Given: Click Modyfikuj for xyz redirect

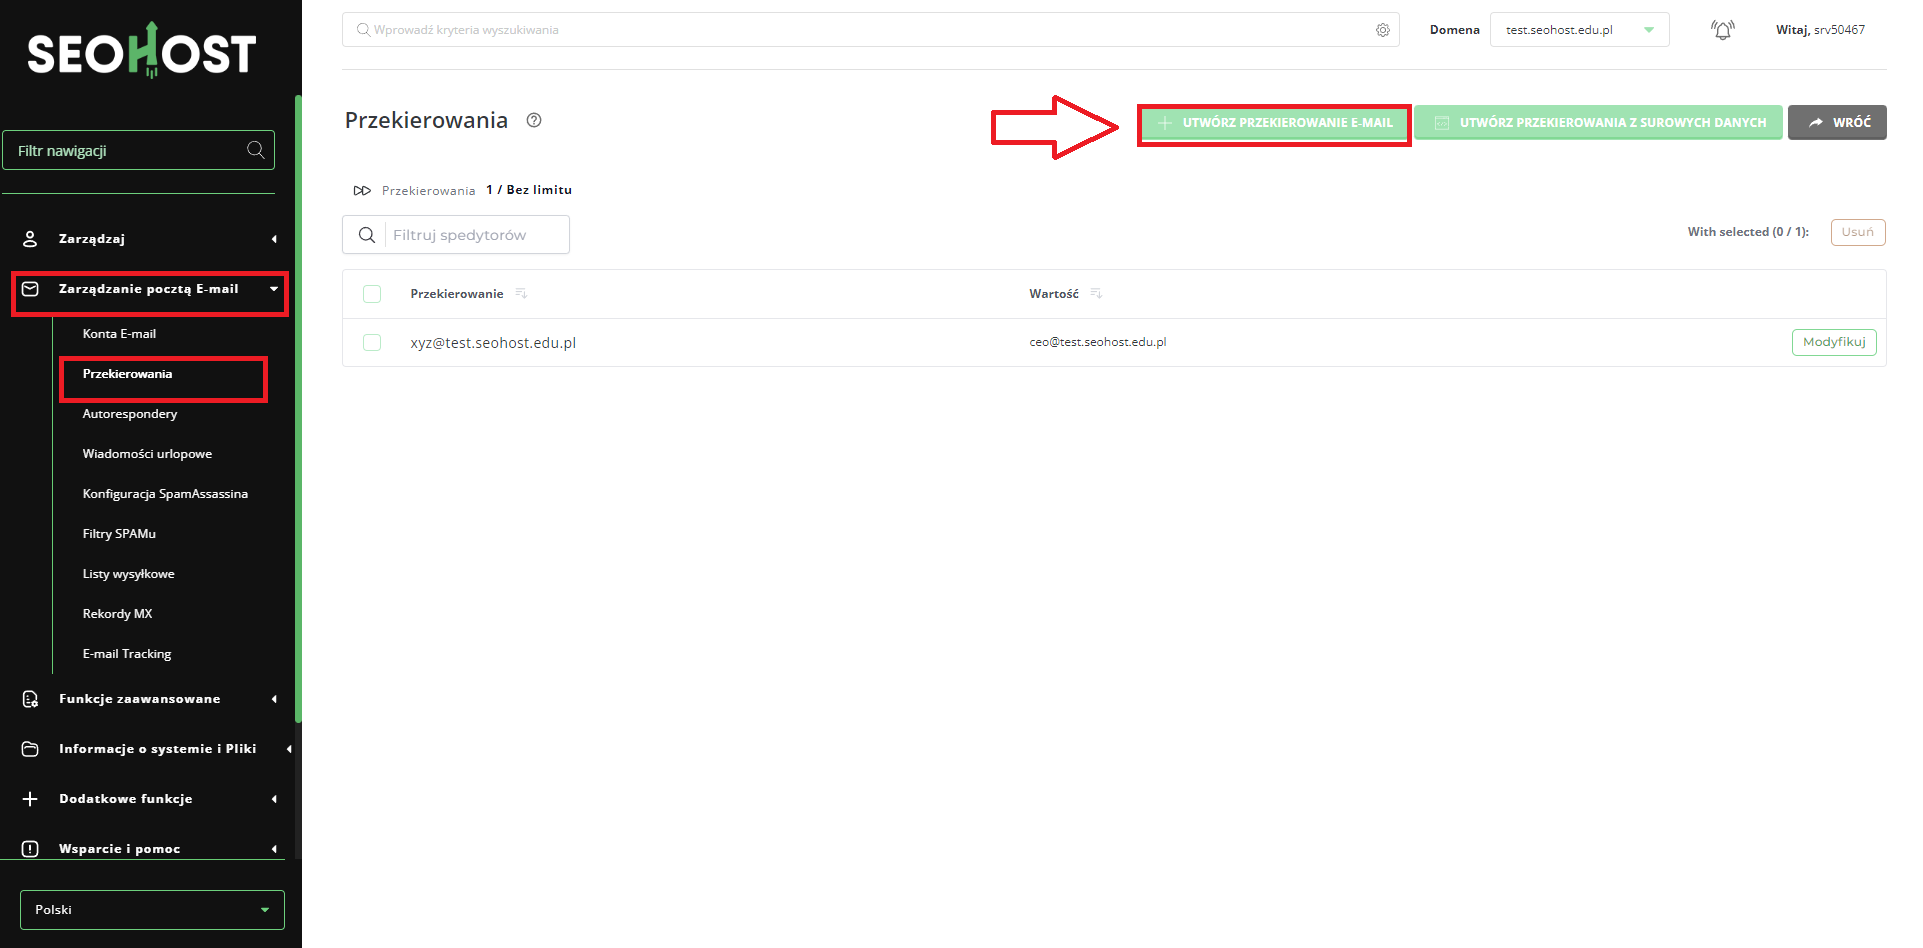Looking at the screenshot, I should pos(1833,342).
